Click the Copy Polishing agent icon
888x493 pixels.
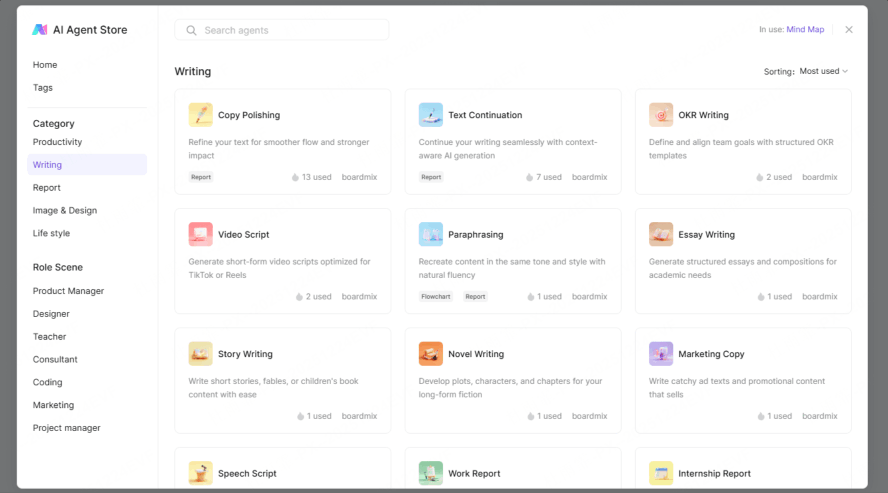[200, 115]
